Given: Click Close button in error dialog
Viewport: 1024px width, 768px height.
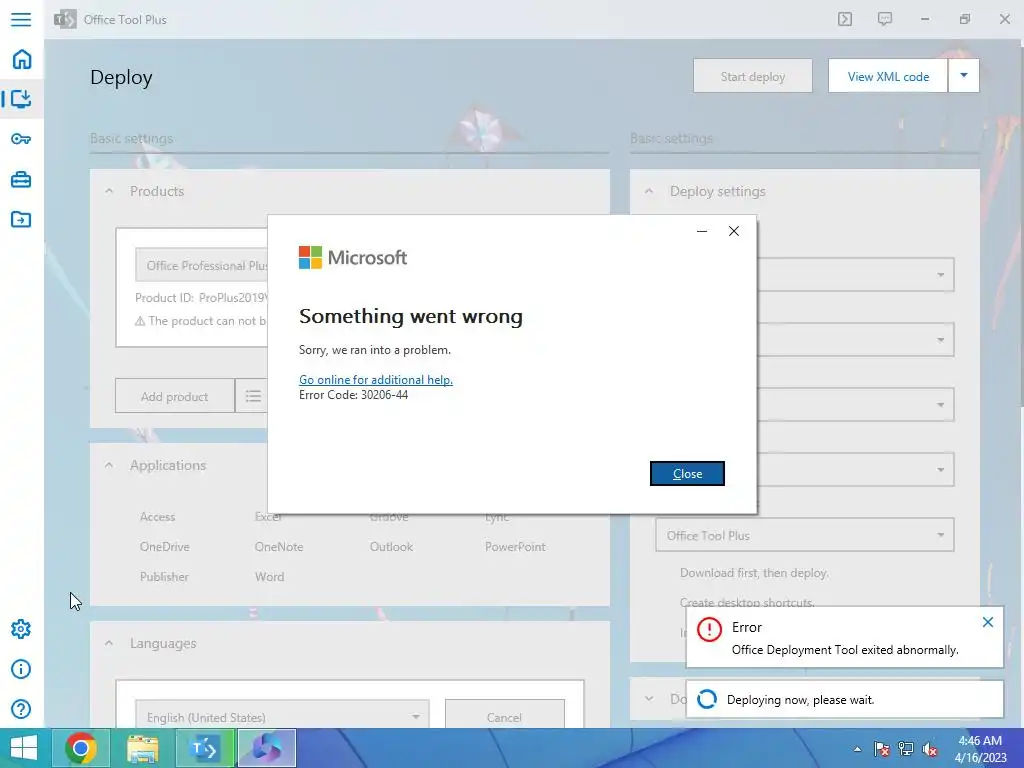Looking at the screenshot, I should coord(687,473).
